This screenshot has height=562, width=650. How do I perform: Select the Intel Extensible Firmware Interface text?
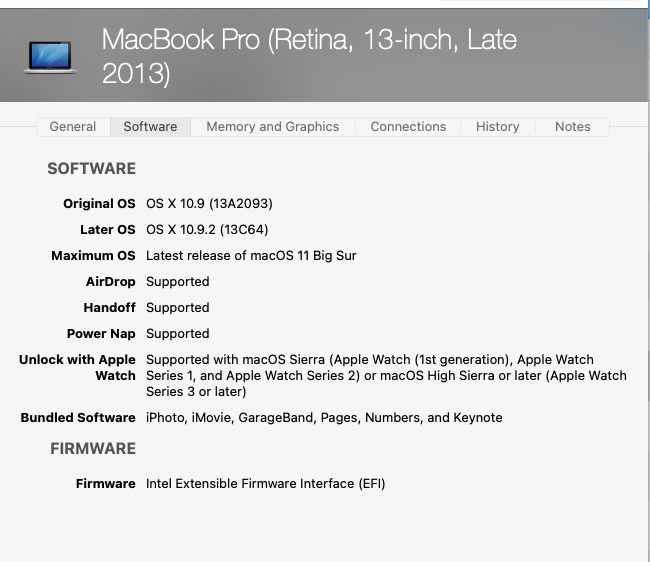click(265, 484)
